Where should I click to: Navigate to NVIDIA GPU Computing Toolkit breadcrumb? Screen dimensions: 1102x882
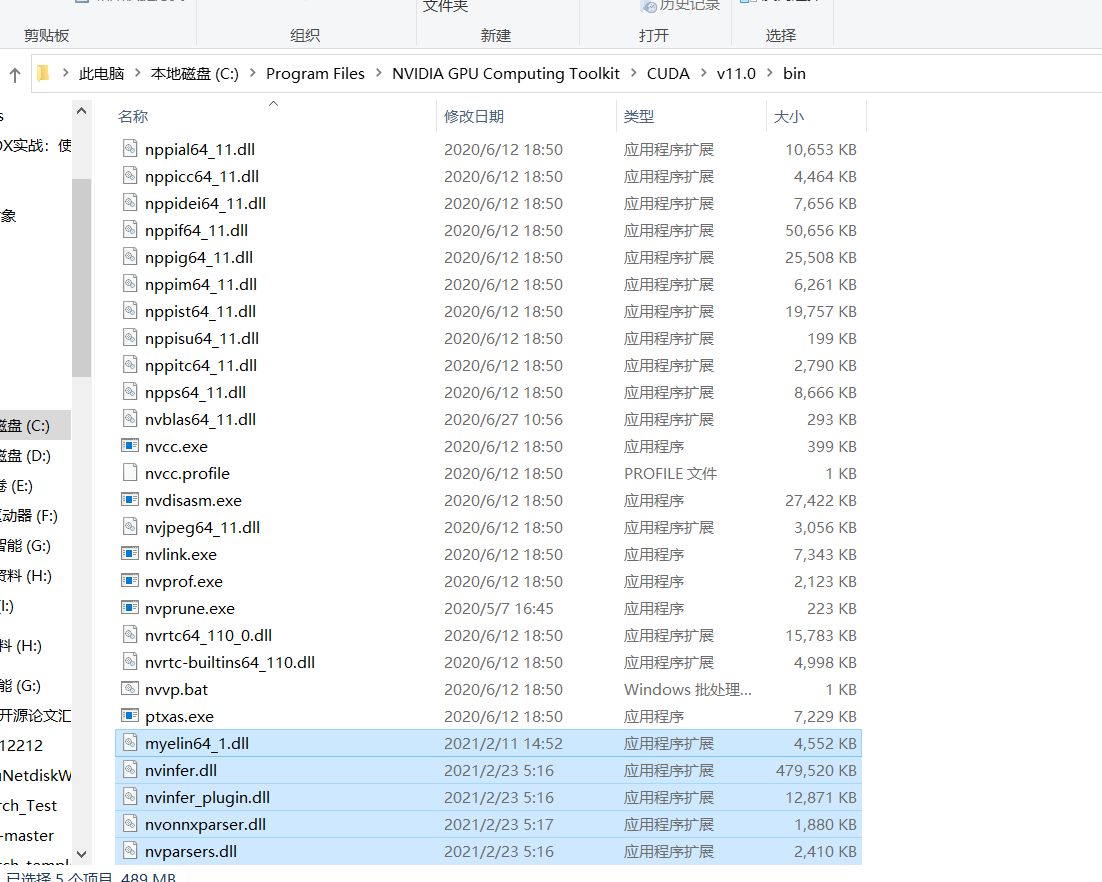[x=505, y=73]
